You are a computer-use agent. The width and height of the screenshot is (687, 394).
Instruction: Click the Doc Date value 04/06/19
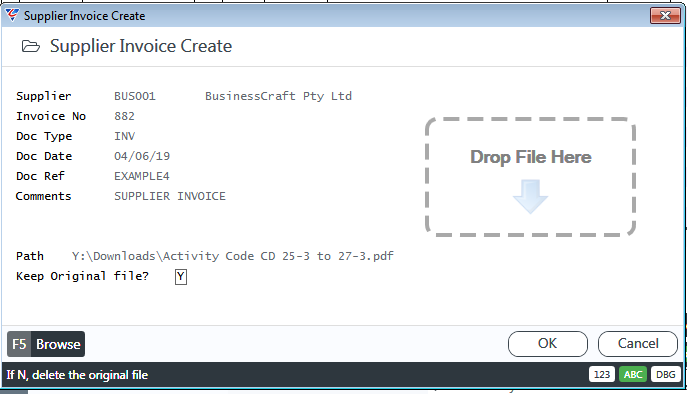(142, 156)
